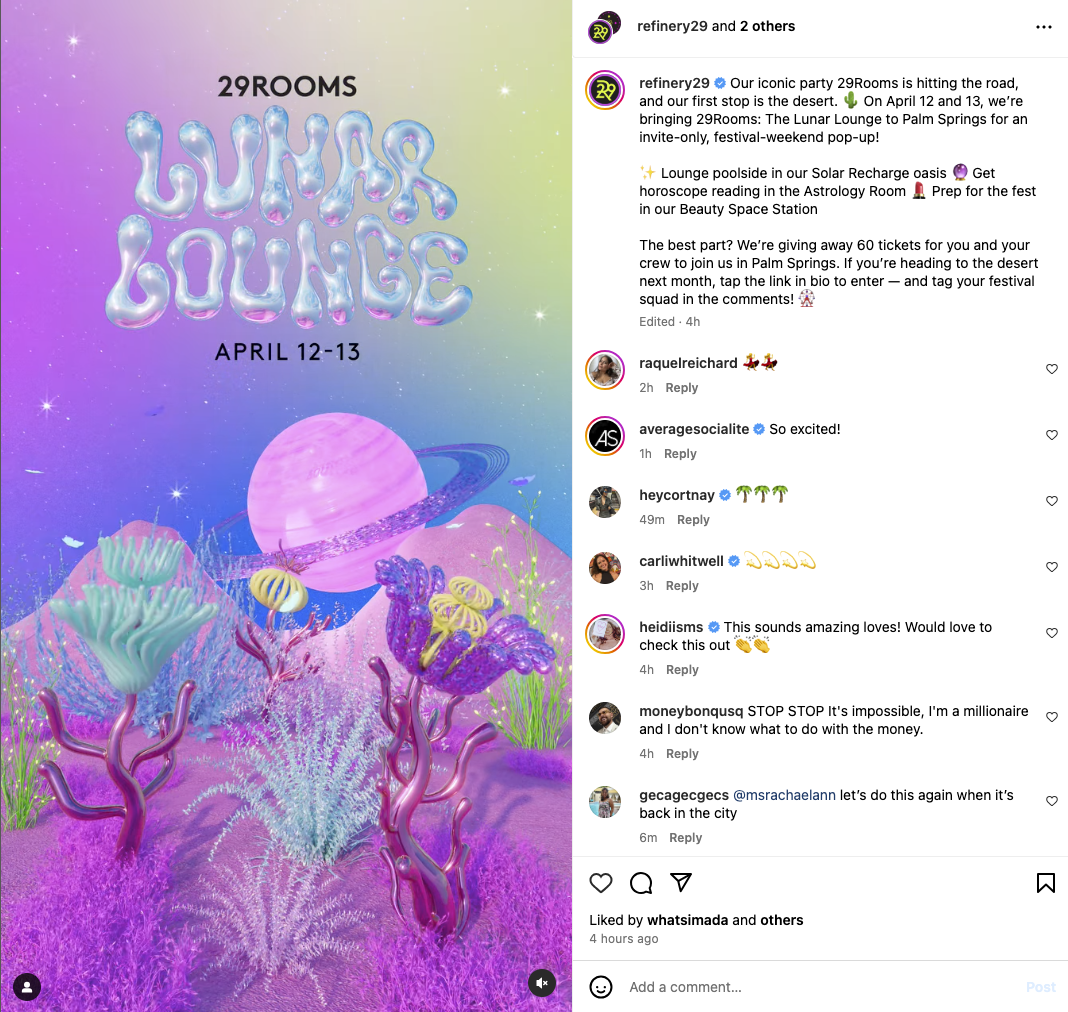Like raquelreichard's comment
The width and height of the screenshot is (1068, 1012).
(1052, 369)
